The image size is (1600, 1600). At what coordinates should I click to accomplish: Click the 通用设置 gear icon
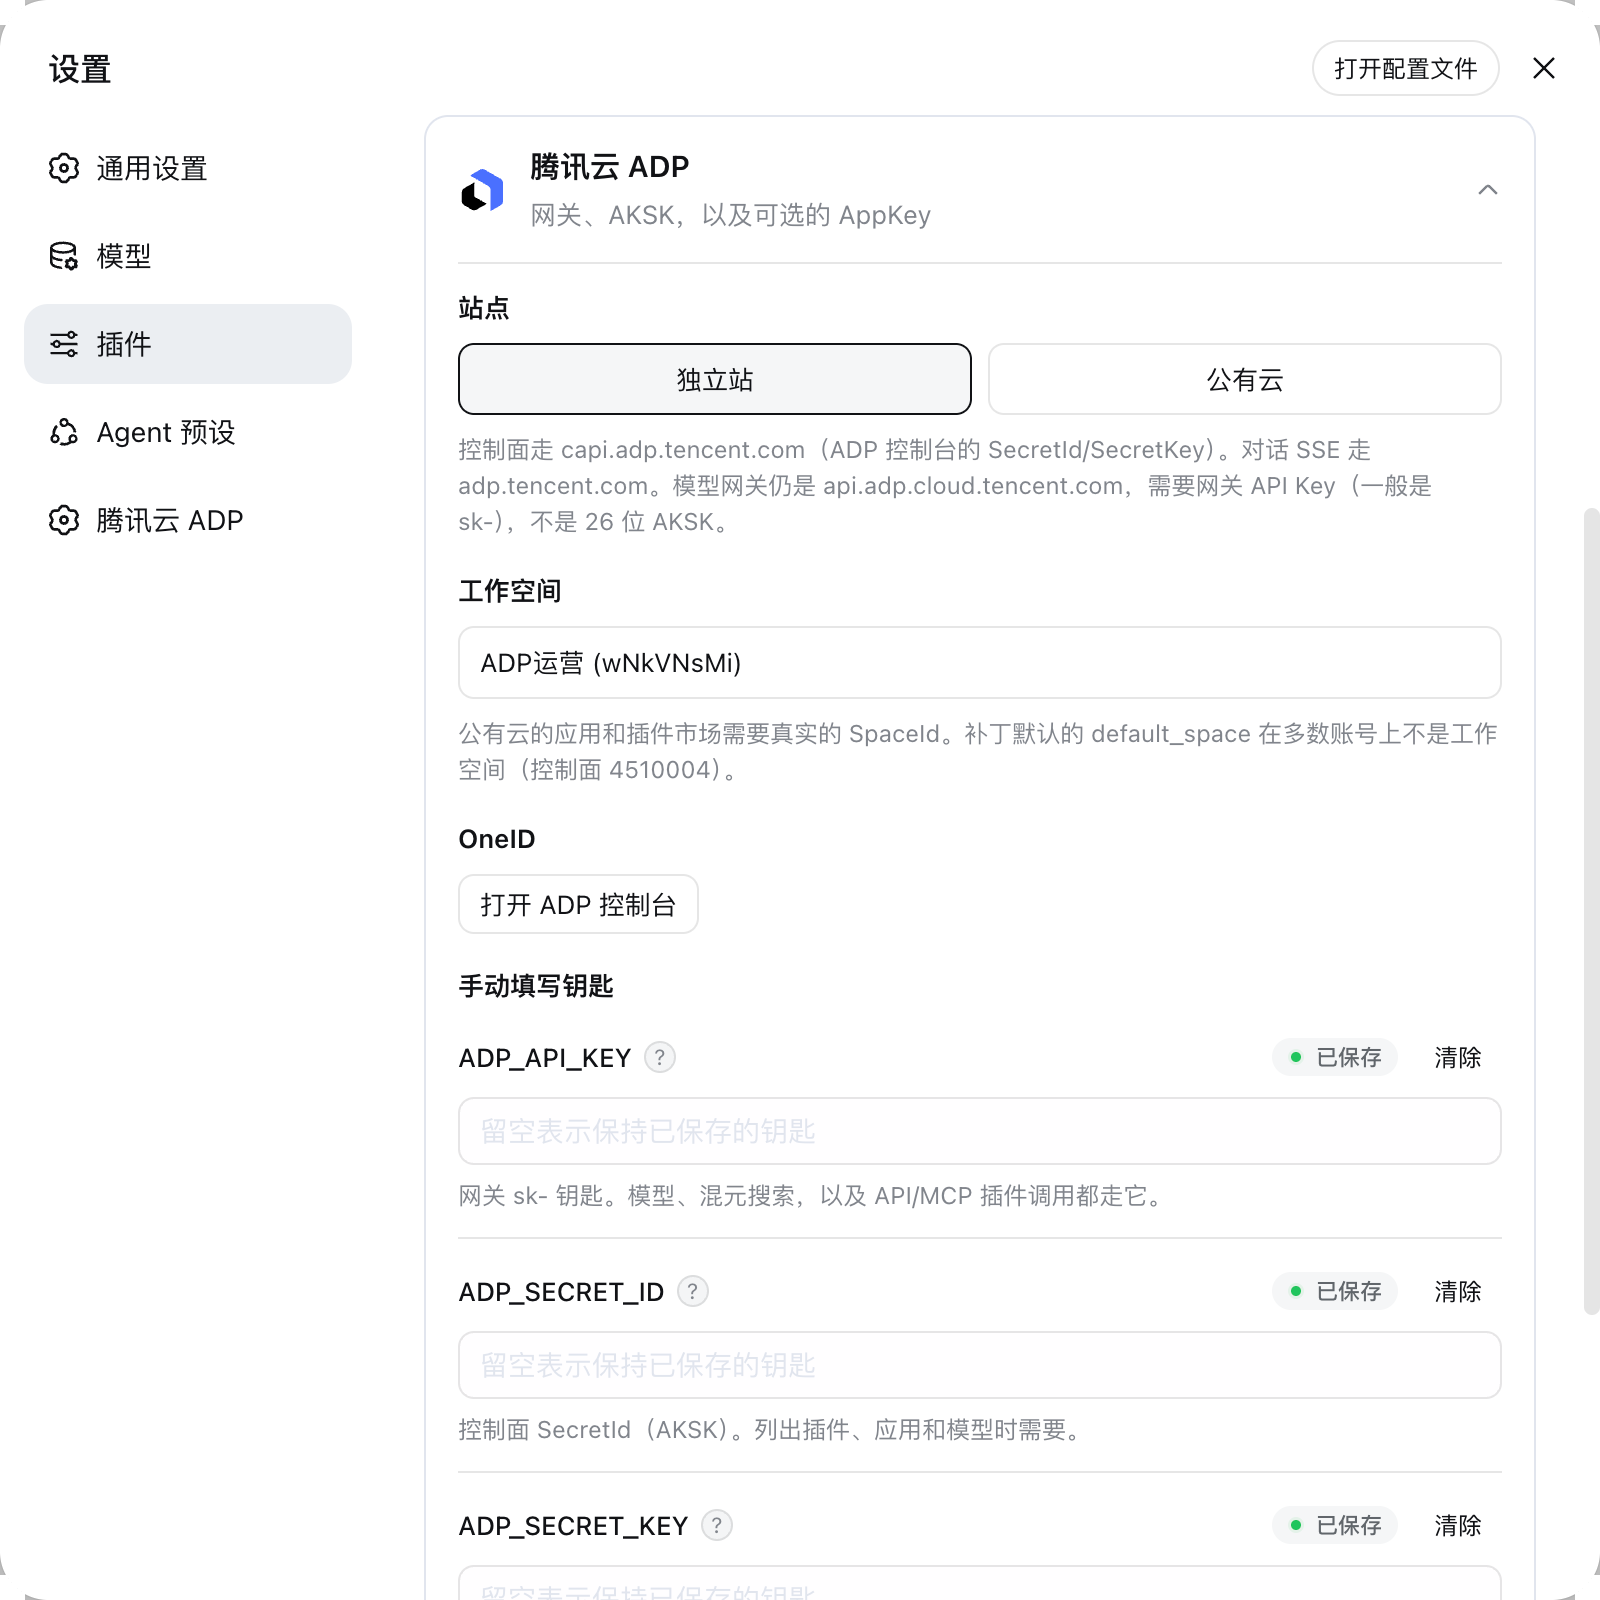[x=64, y=168]
